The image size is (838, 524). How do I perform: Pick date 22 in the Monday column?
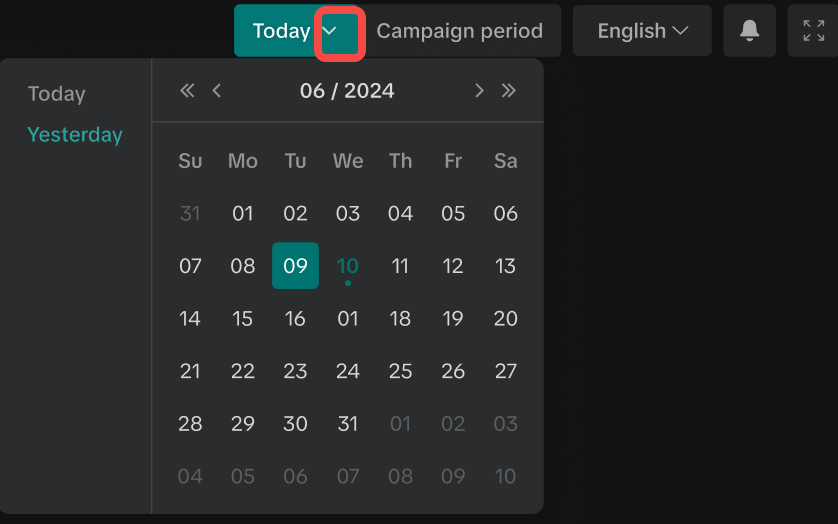coord(243,371)
